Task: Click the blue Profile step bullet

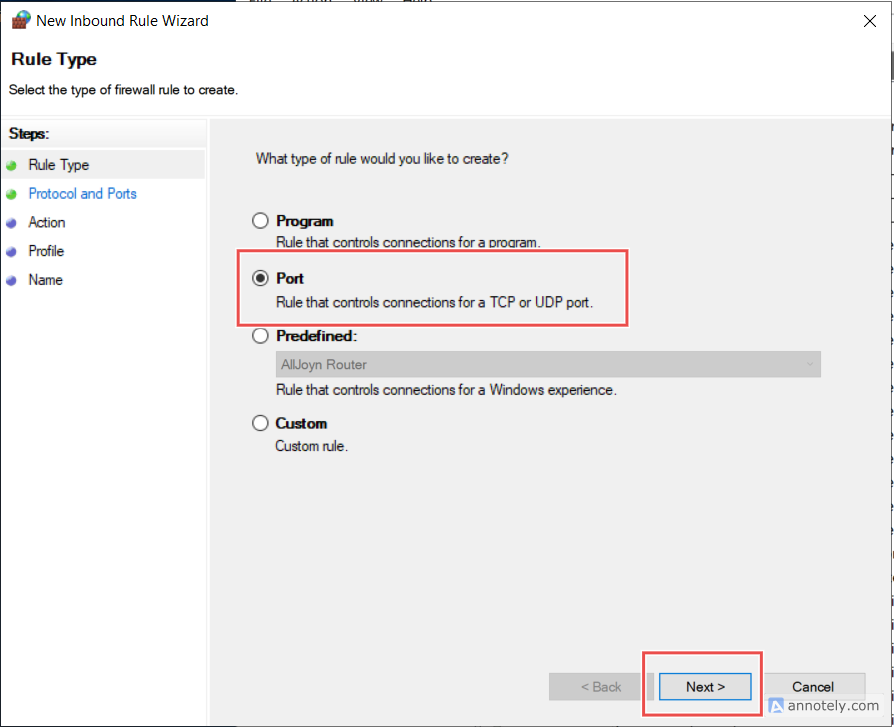Action: click(12, 252)
